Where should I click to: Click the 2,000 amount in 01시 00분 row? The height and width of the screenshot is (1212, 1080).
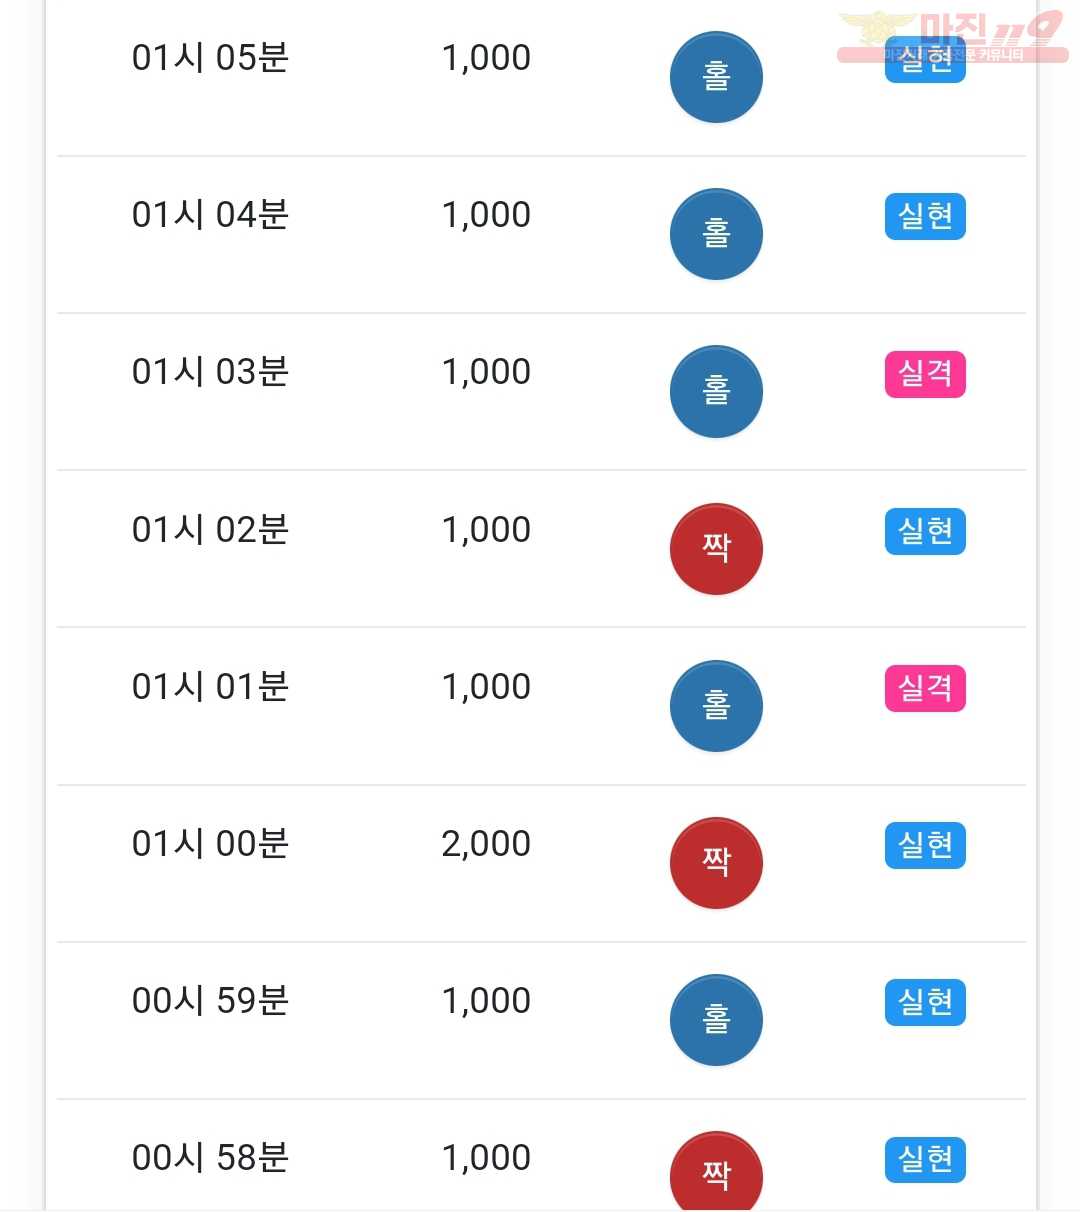[x=486, y=844]
